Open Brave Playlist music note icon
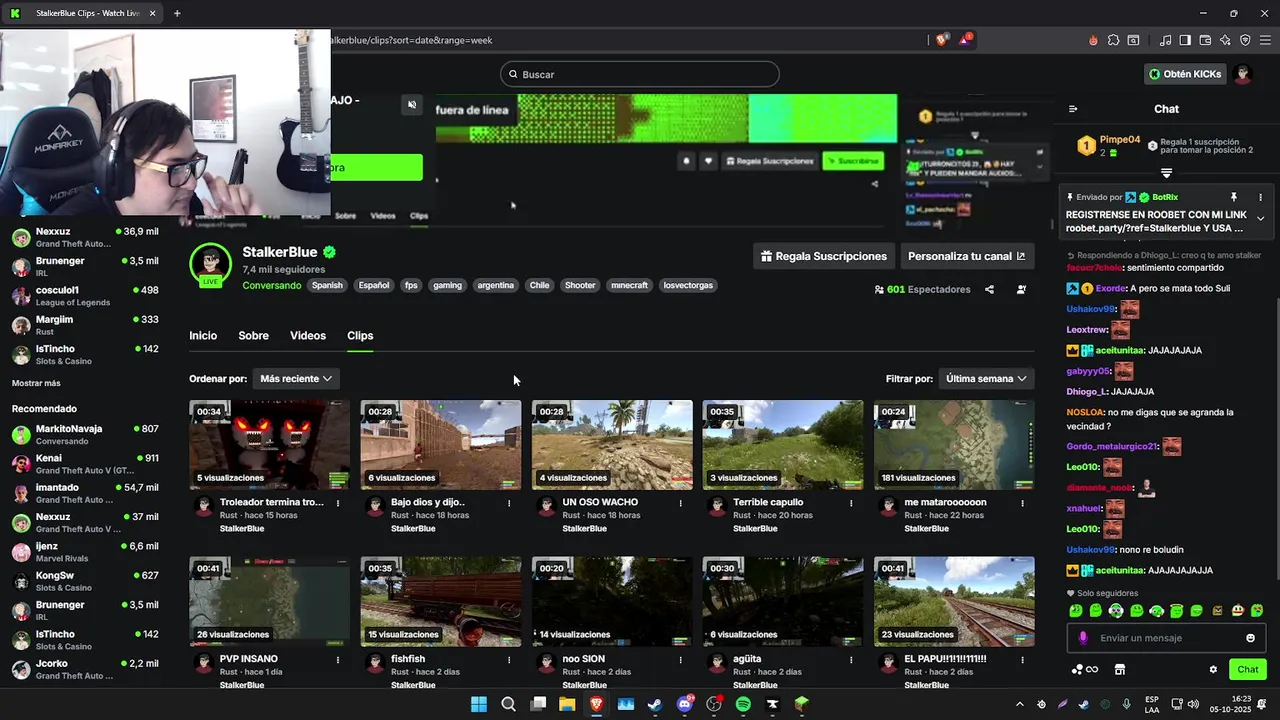 click(x=1165, y=40)
